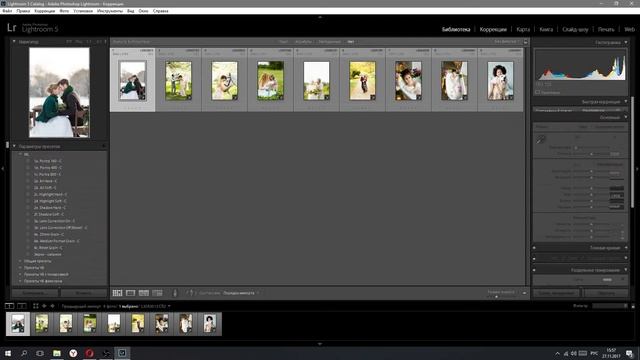Screen dimensions: 640x360
Task: Collapse the left panel group
Action: click(2, 168)
